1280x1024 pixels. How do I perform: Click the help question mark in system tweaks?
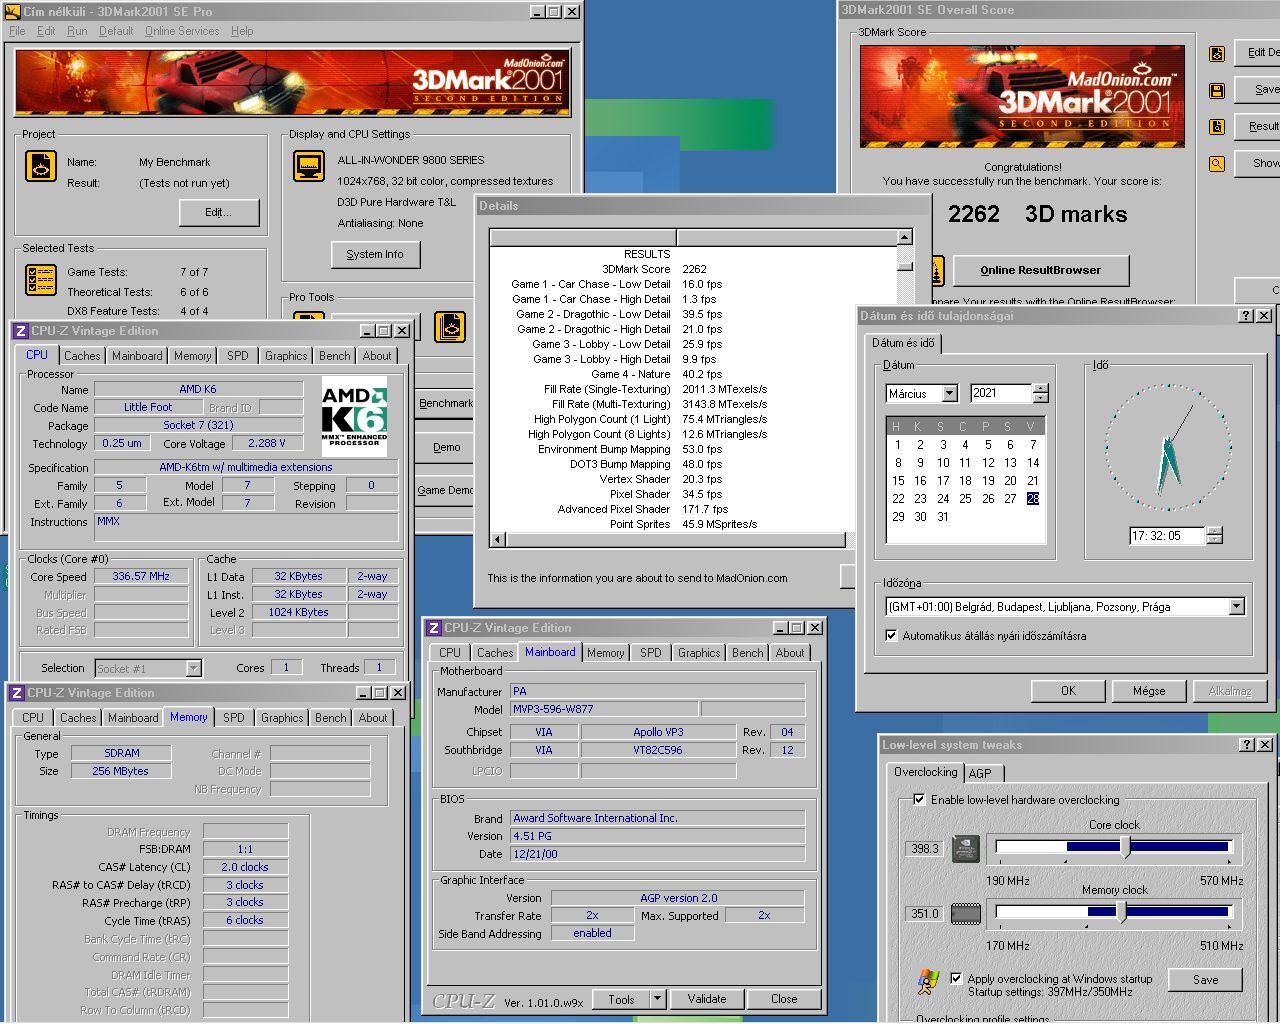1247,745
